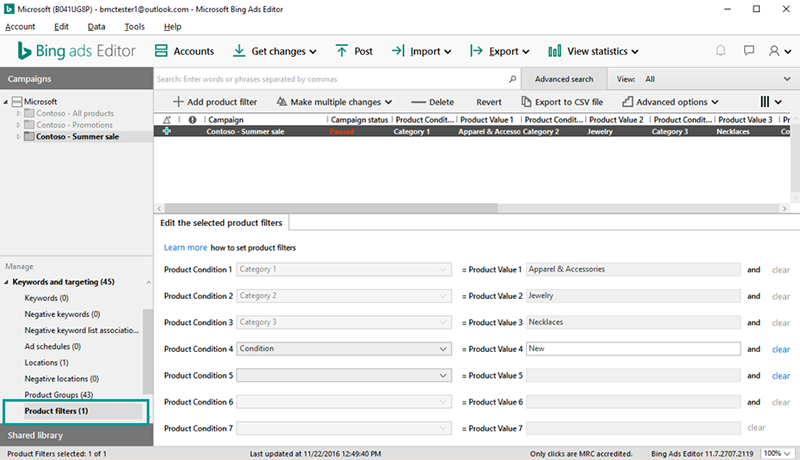Open the 100% zoom dropdown
Image resolution: width=800 pixels, height=460 pixels.
click(x=777, y=453)
